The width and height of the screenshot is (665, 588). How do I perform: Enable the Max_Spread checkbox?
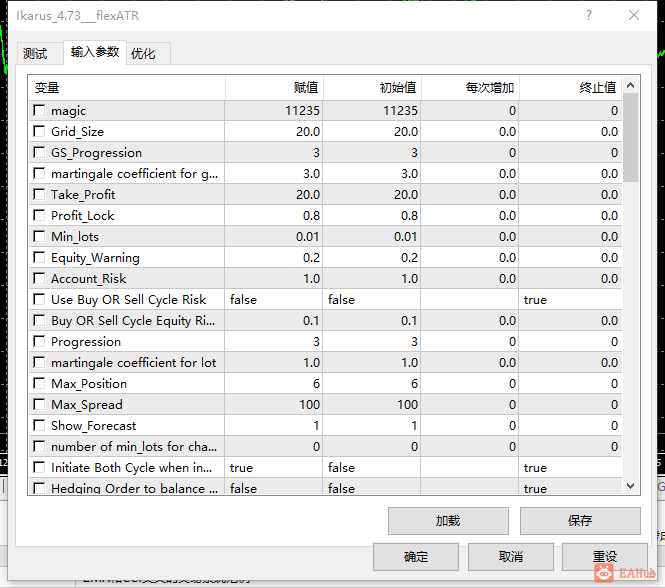pos(39,404)
